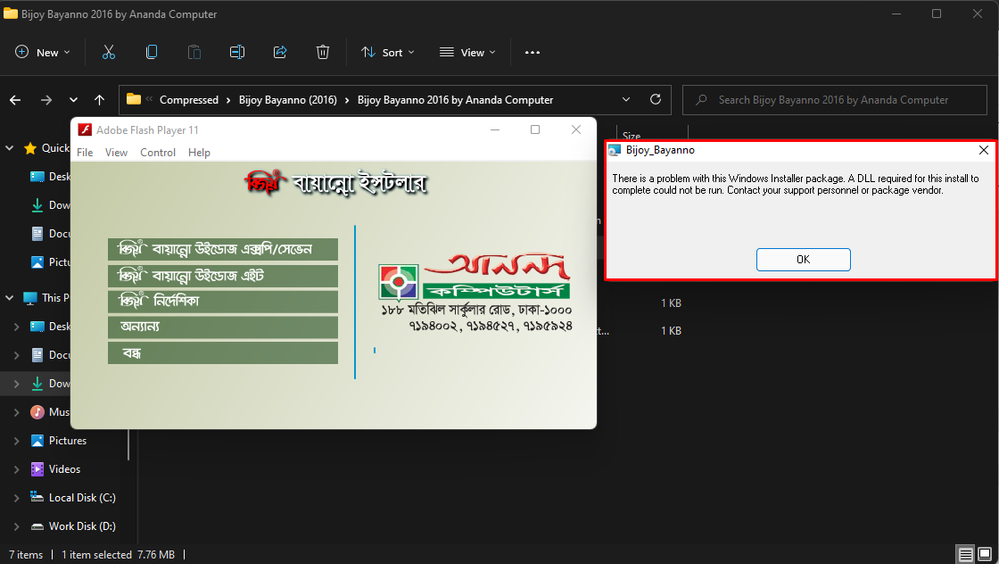
Task: Refresh the current folder view
Action: 655,99
